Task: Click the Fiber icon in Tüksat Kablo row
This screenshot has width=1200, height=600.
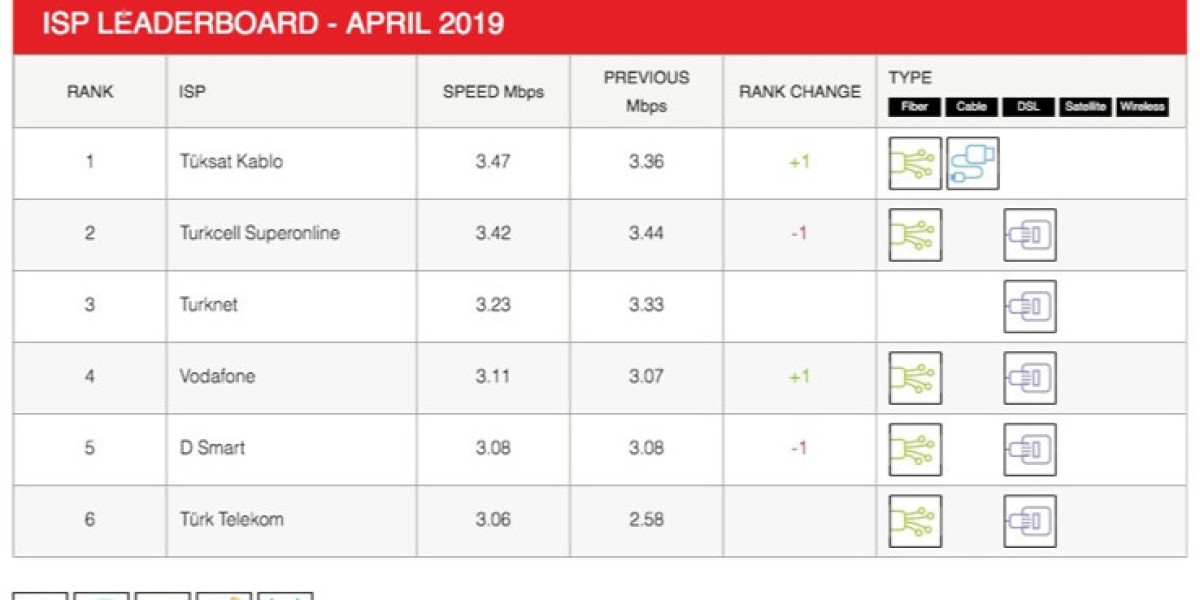Action: pos(915,163)
